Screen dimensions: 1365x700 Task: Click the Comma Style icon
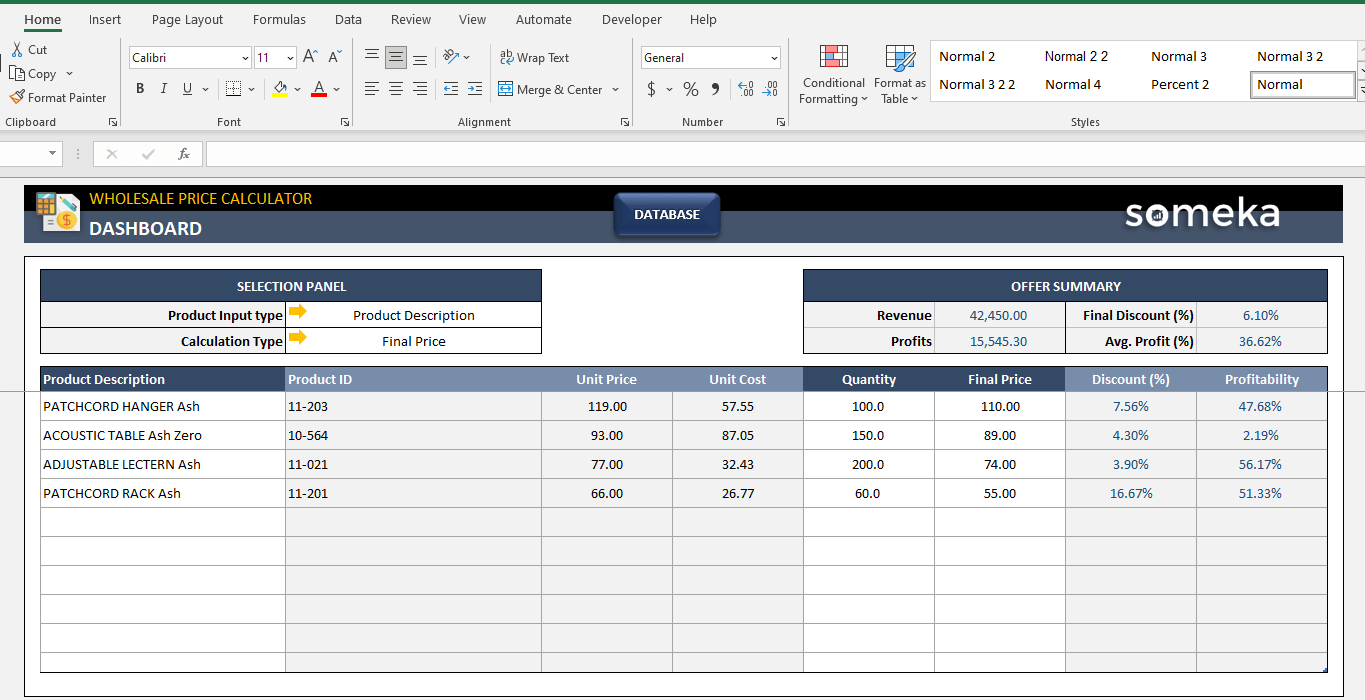pyautogui.click(x=713, y=89)
